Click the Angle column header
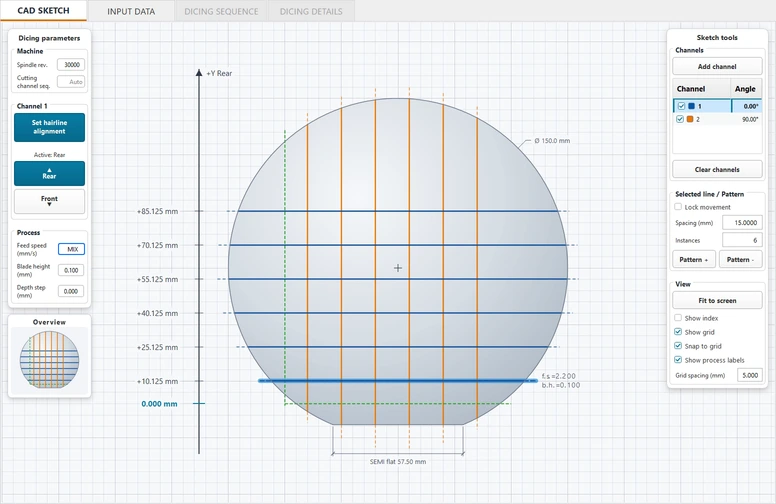Screen dimensions: 776x504 pyautogui.click(x=746, y=89)
